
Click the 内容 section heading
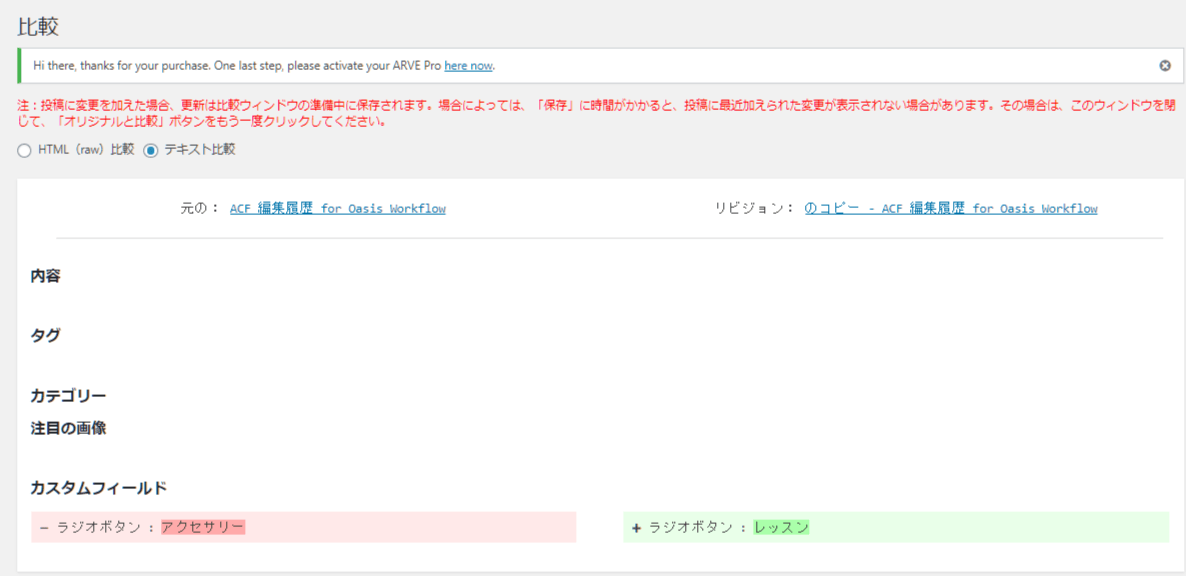coord(45,276)
